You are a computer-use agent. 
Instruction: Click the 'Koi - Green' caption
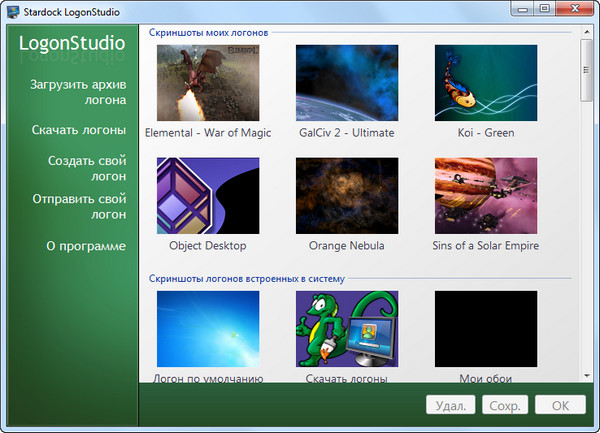[486, 133]
